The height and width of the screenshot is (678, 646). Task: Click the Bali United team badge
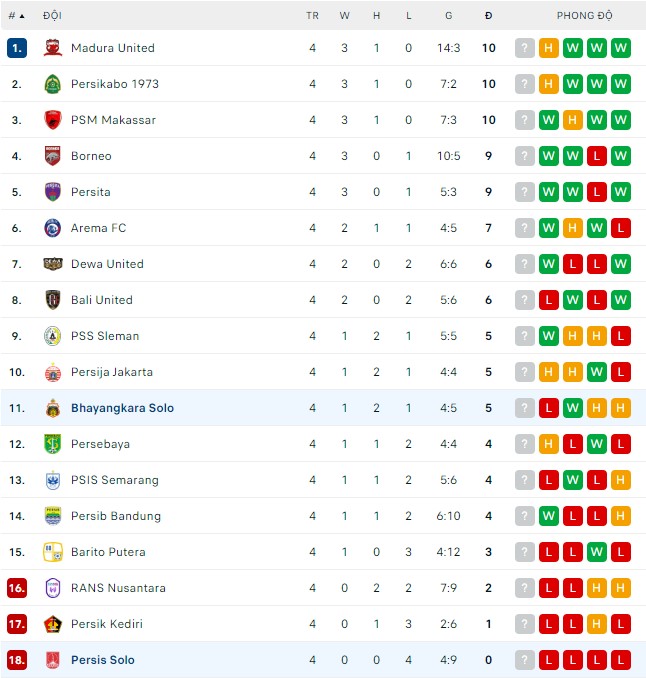tap(53, 300)
